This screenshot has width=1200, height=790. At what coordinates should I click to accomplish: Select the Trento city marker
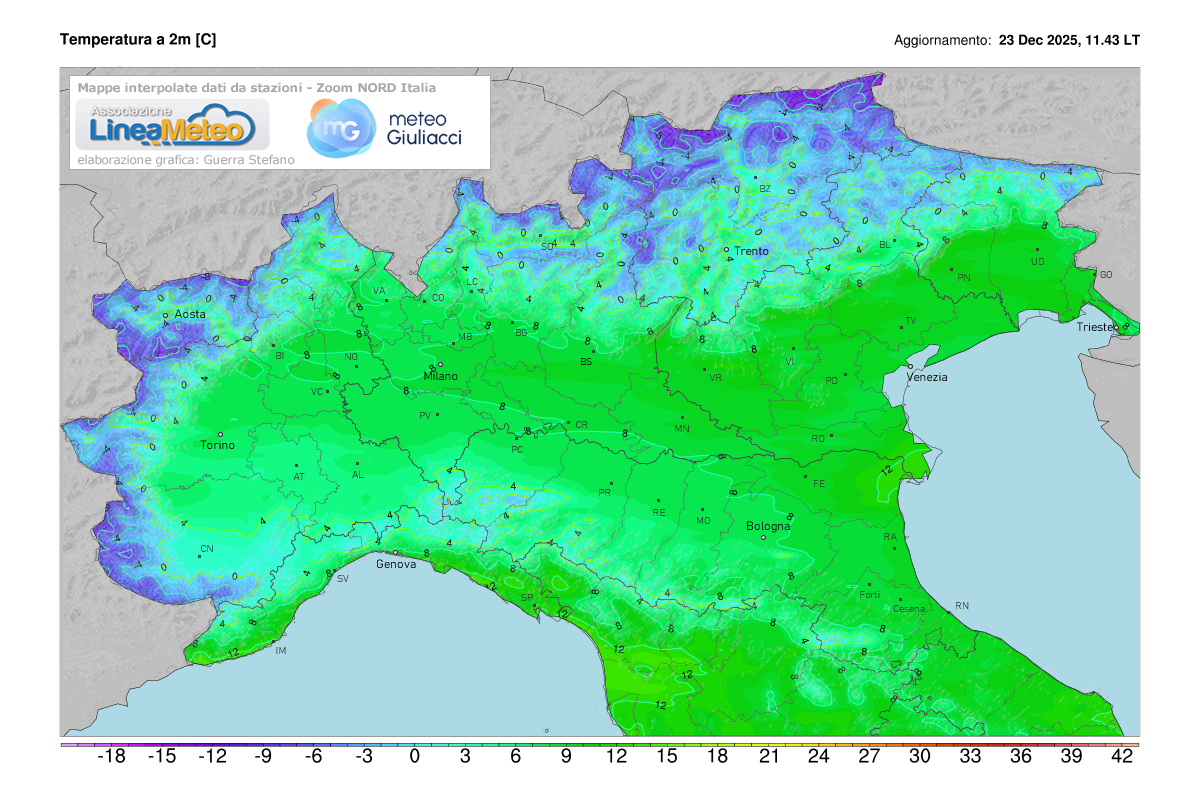pyautogui.click(x=727, y=249)
